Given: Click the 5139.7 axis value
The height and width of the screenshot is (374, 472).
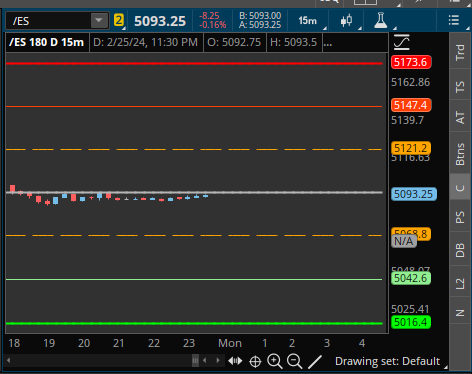Looking at the screenshot, I should tap(408, 120).
